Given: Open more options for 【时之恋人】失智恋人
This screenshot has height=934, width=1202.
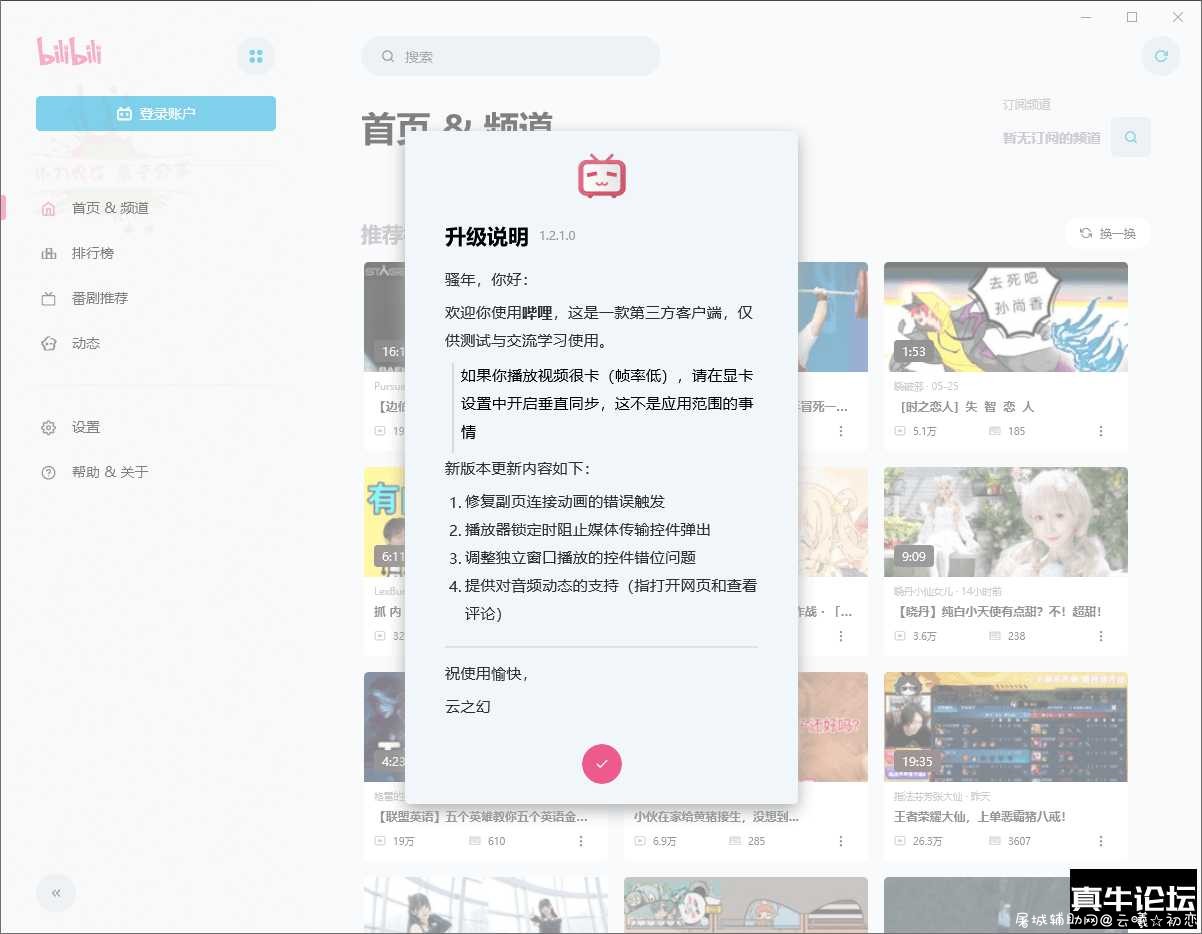Looking at the screenshot, I should (1101, 431).
